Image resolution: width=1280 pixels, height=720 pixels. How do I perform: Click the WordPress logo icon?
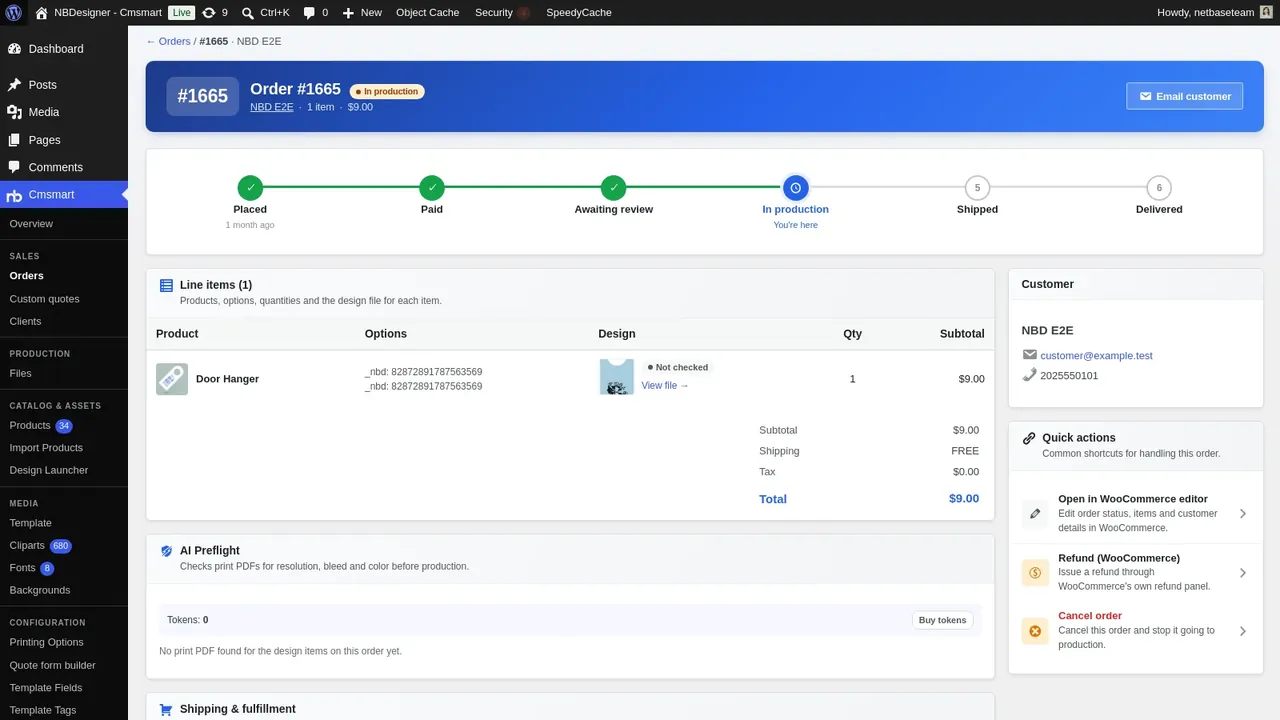click(14, 12)
